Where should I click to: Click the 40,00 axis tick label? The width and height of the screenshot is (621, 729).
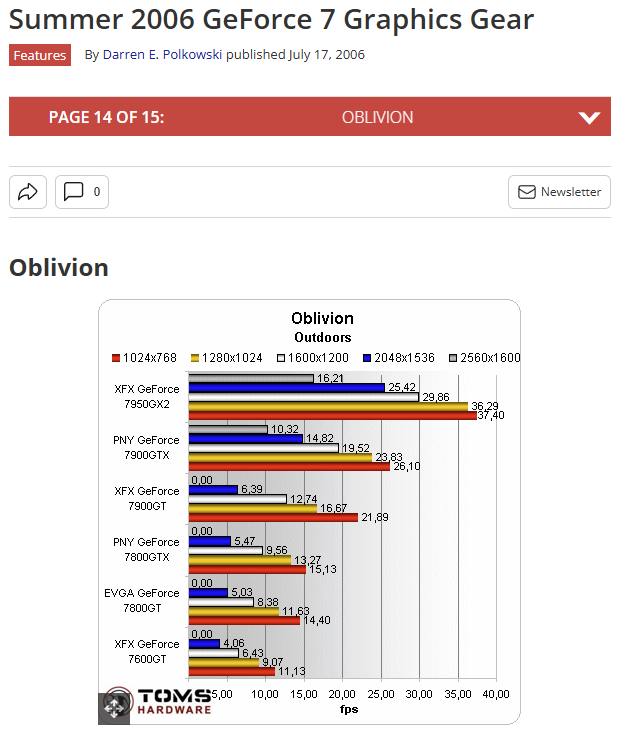pos(496,694)
